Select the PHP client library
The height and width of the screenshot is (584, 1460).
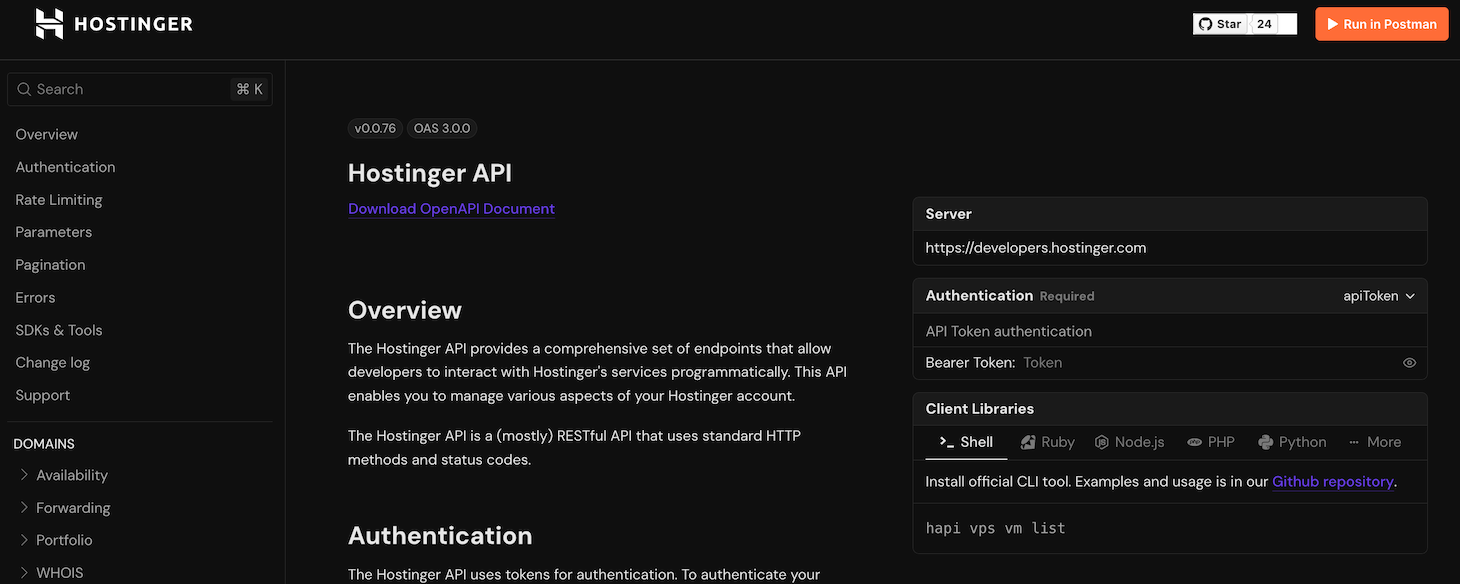1210,442
